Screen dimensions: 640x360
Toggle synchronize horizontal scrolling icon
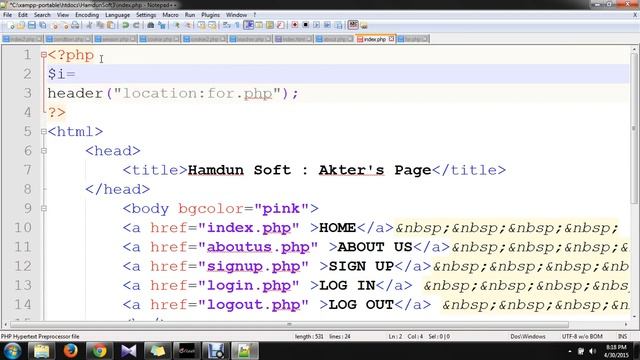[212, 25]
